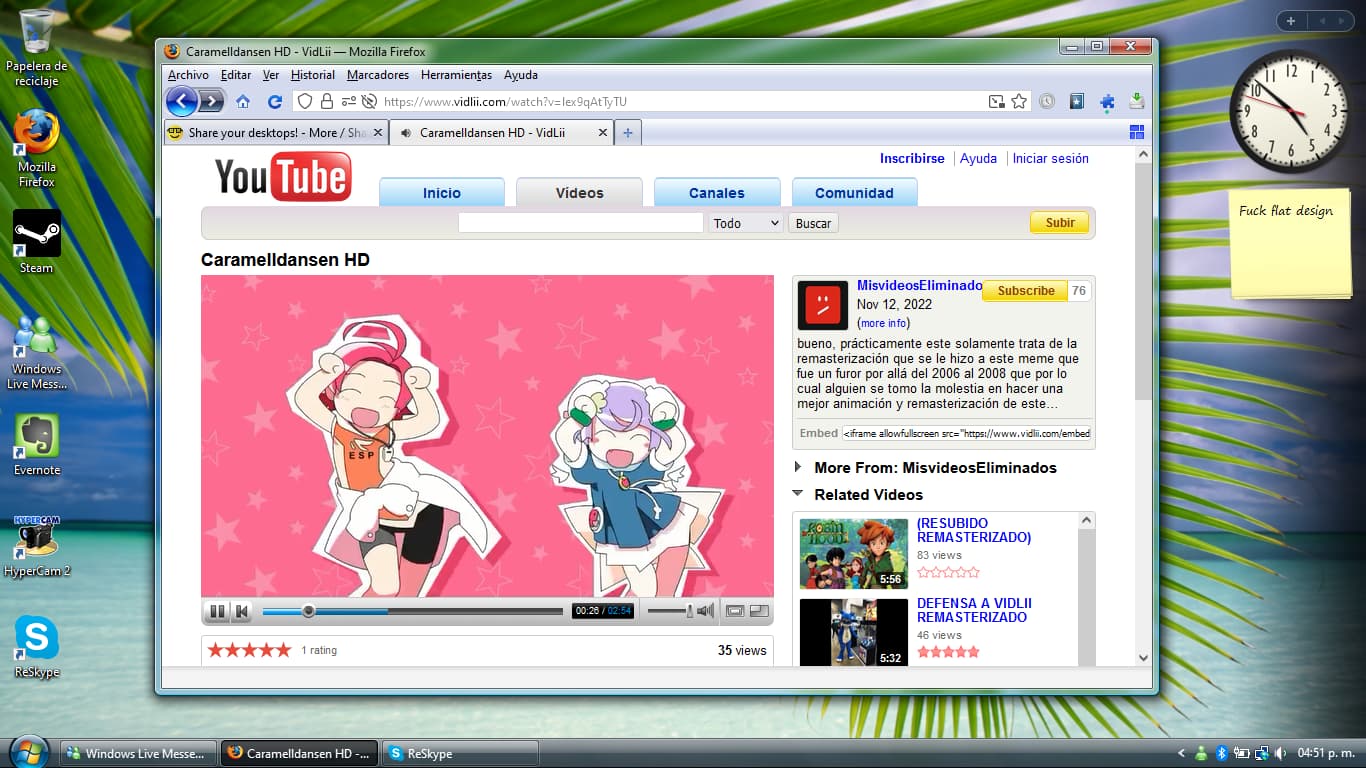Reload the page with the refresh icon
This screenshot has height=768, width=1366.
pos(275,101)
